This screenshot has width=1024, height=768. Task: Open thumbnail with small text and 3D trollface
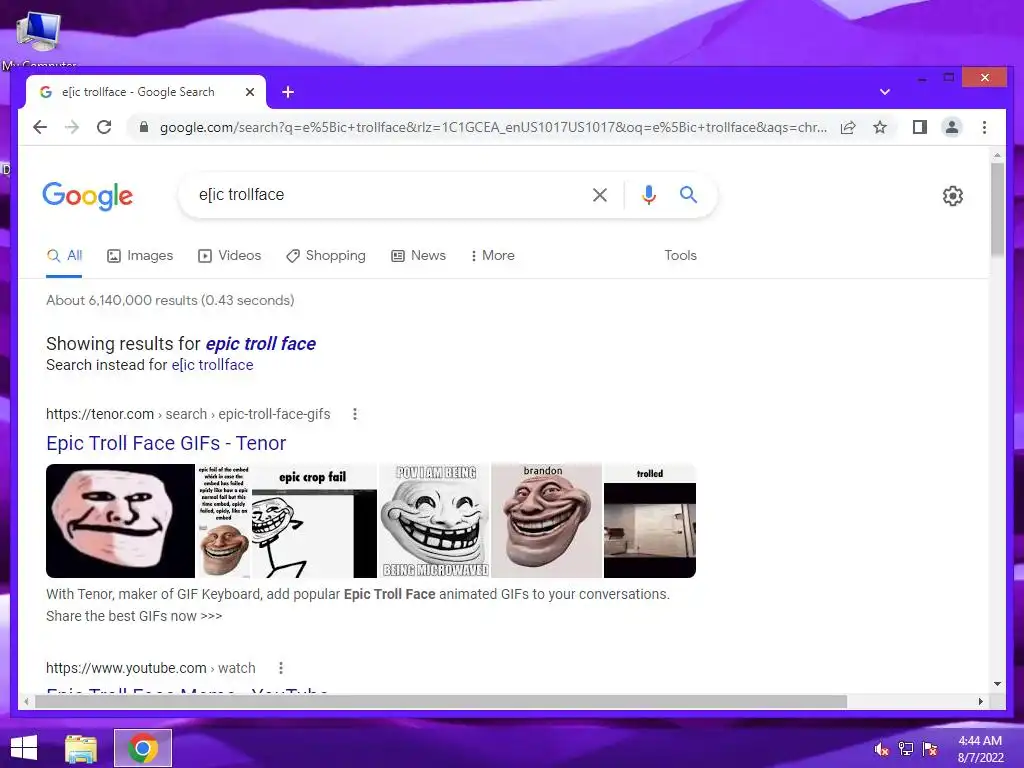[x=223, y=520]
